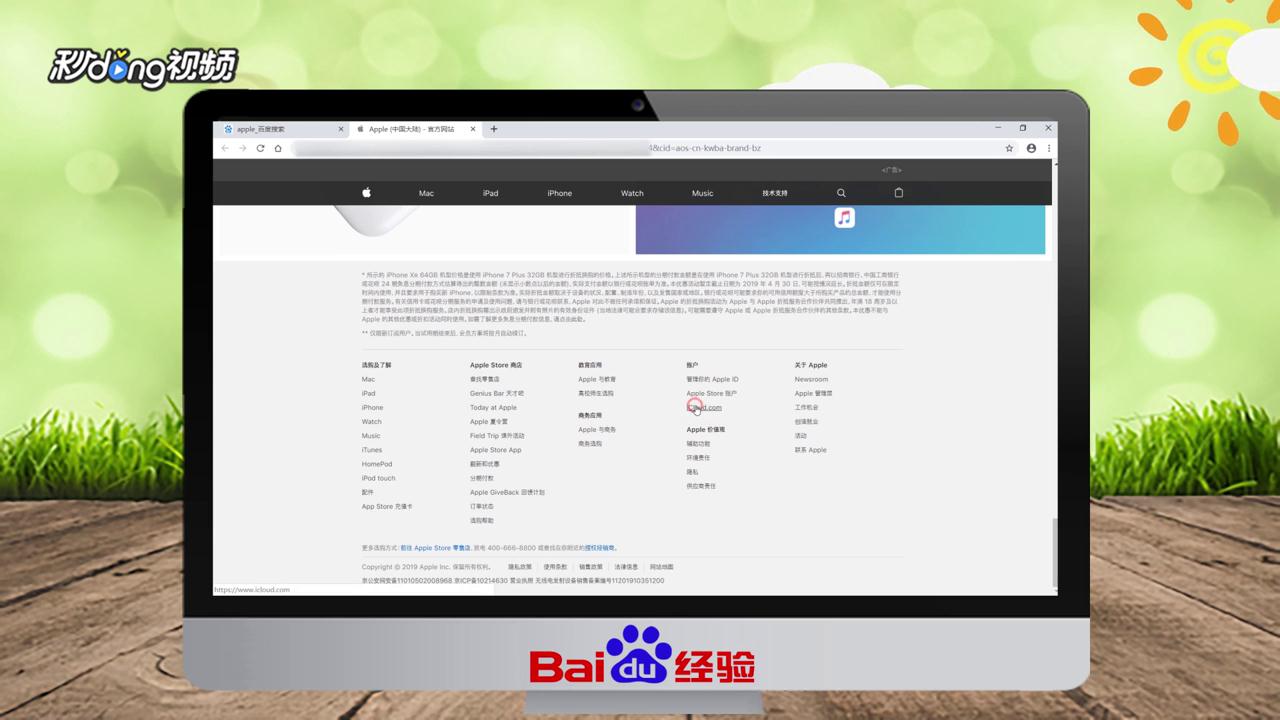The height and width of the screenshot is (720, 1280).
Task: Open the 隐私政策 link in the legal footer
Action: (x=520, y=567)
